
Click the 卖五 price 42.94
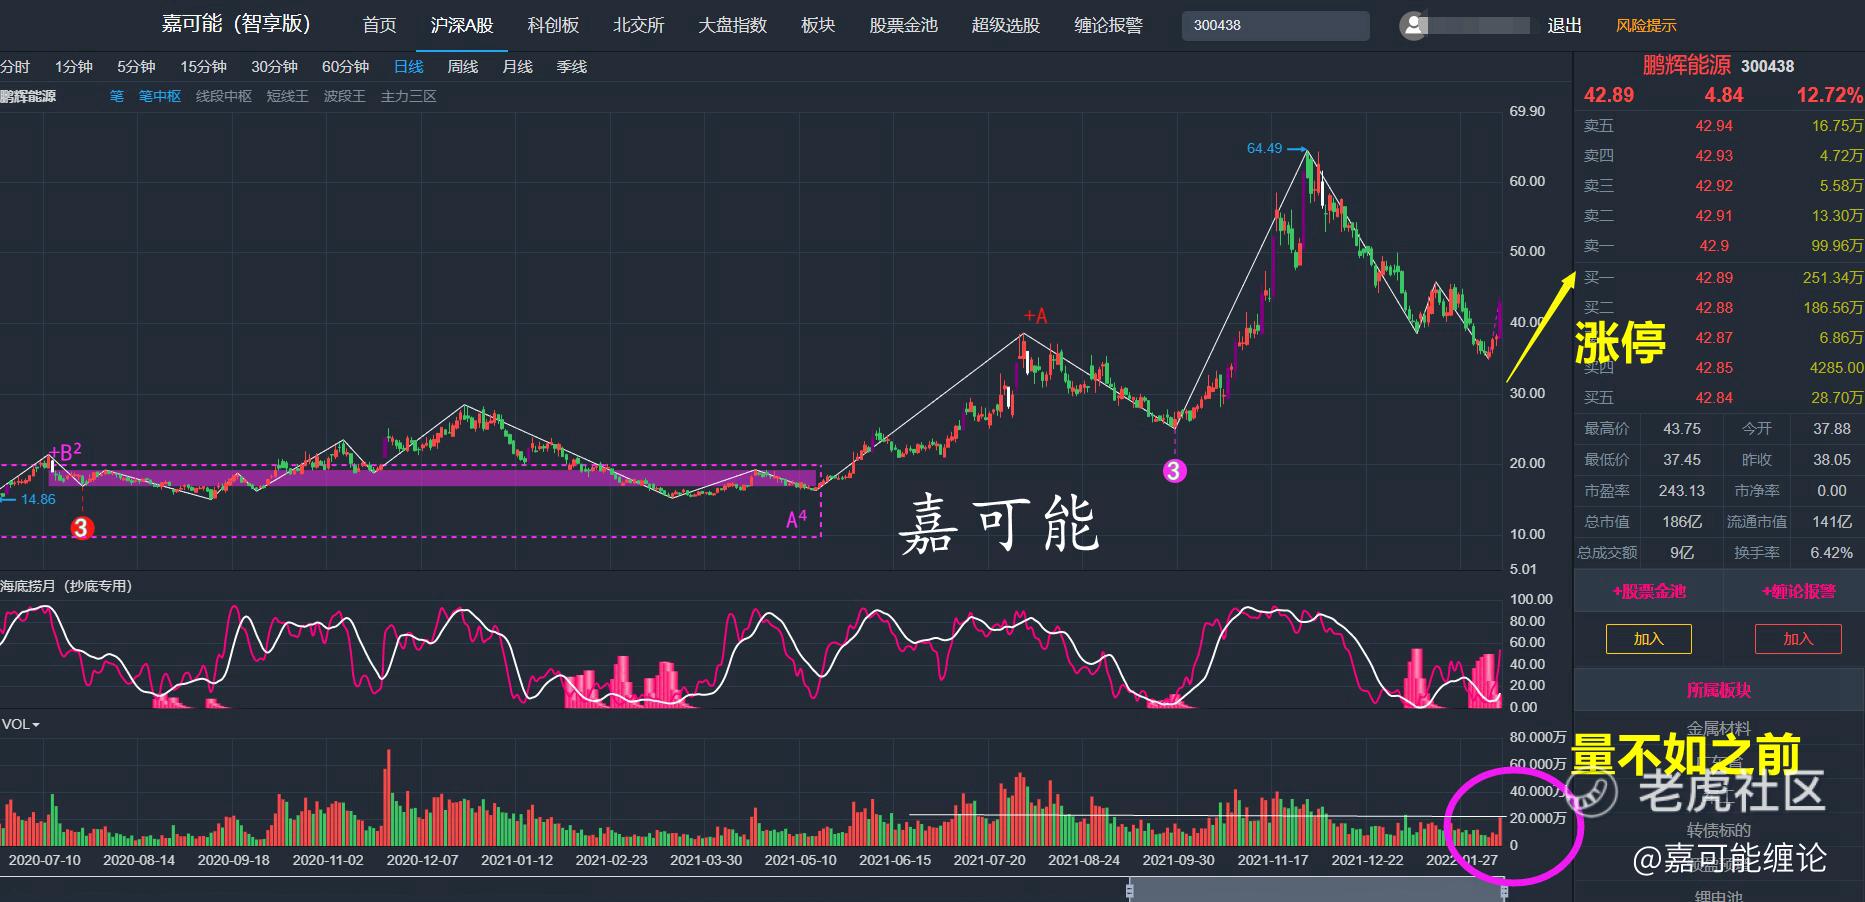pos(1714,126)
